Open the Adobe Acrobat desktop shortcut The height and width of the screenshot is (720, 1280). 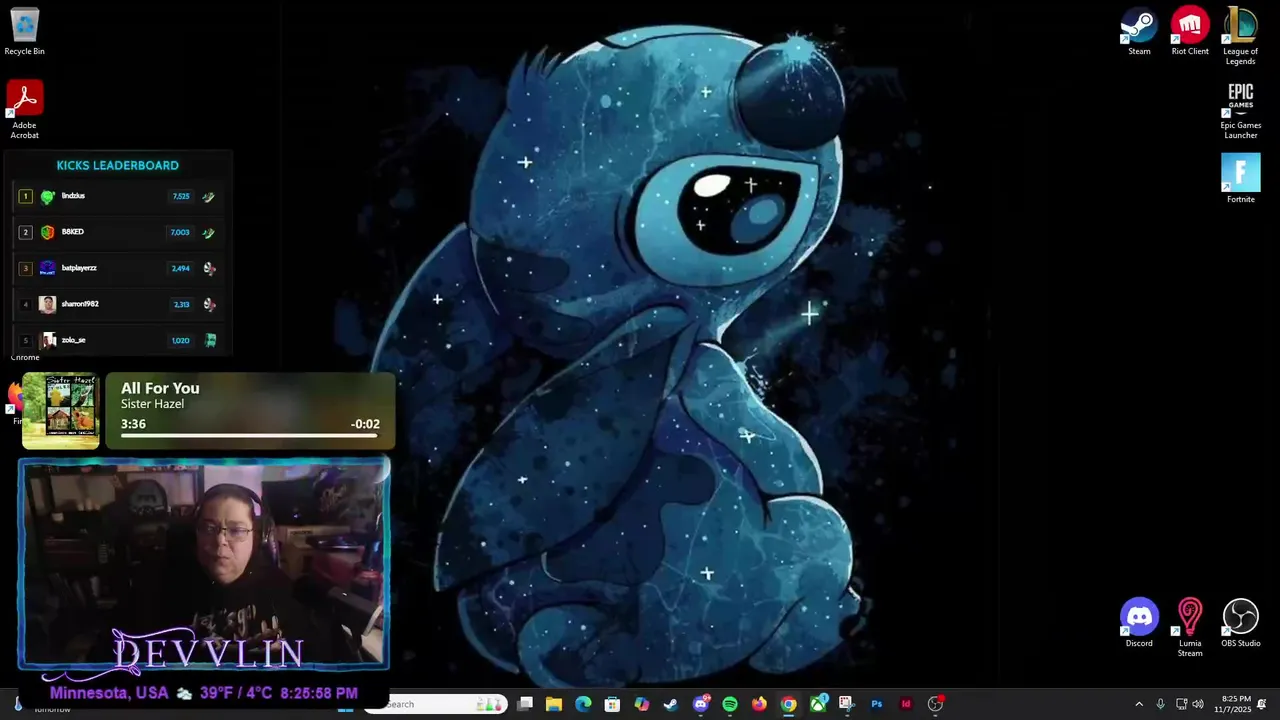tap(24, 109)
